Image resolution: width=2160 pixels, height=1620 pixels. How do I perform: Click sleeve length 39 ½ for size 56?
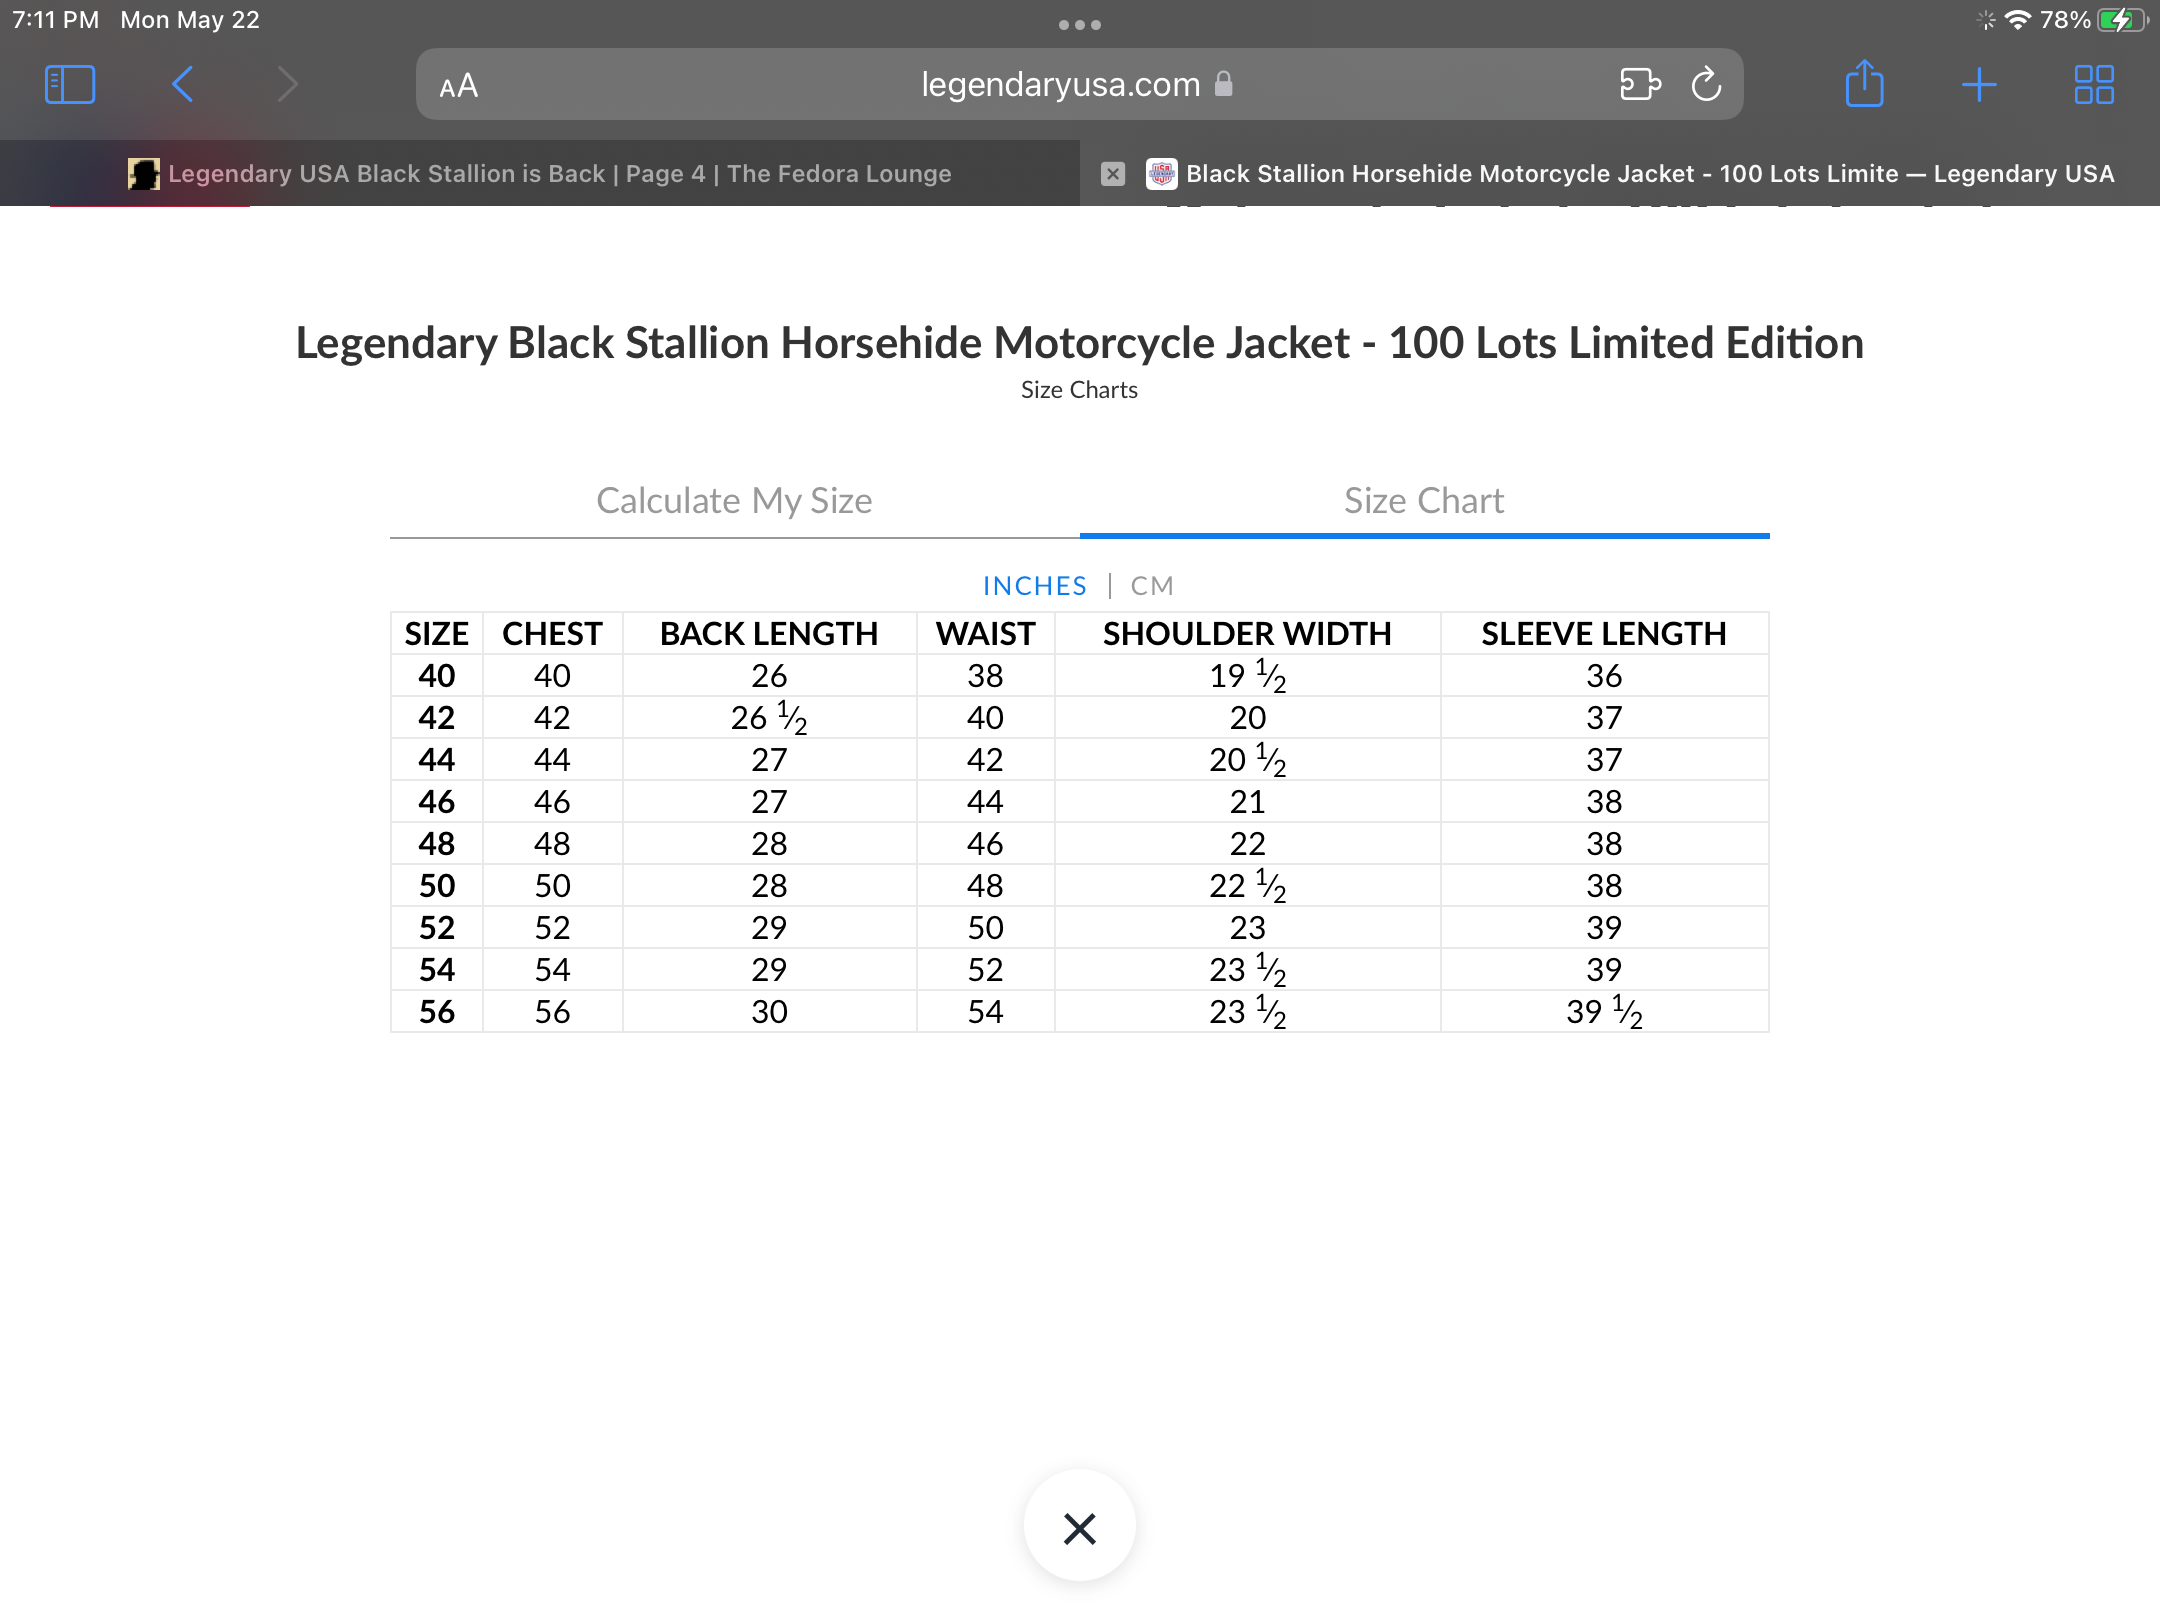coord(1604,1012)
